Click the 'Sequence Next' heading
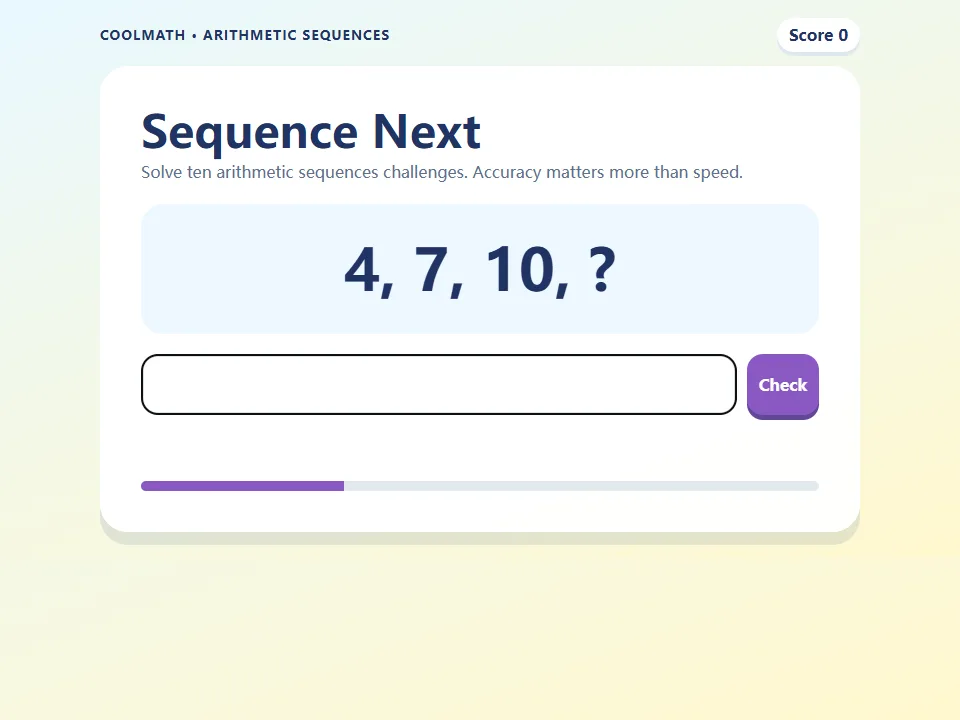This screenshot has width=960, height=720. pyautogui.click(x=311, y=132)
